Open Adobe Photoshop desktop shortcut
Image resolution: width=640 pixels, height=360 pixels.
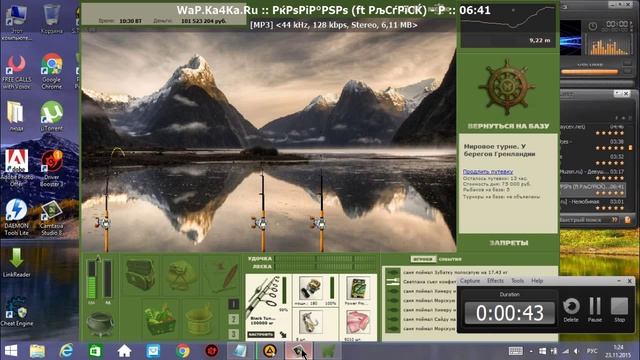point(17,168)
